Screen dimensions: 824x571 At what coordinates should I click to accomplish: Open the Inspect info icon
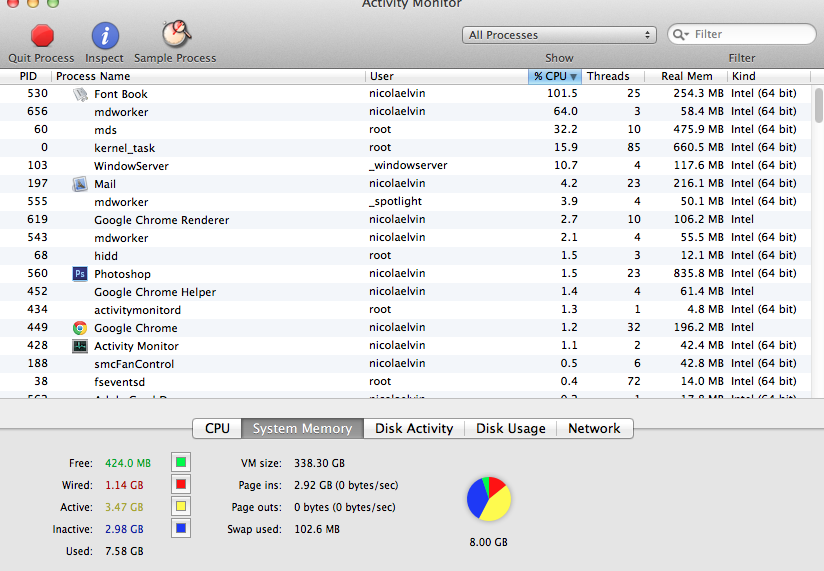pos(105,36)
